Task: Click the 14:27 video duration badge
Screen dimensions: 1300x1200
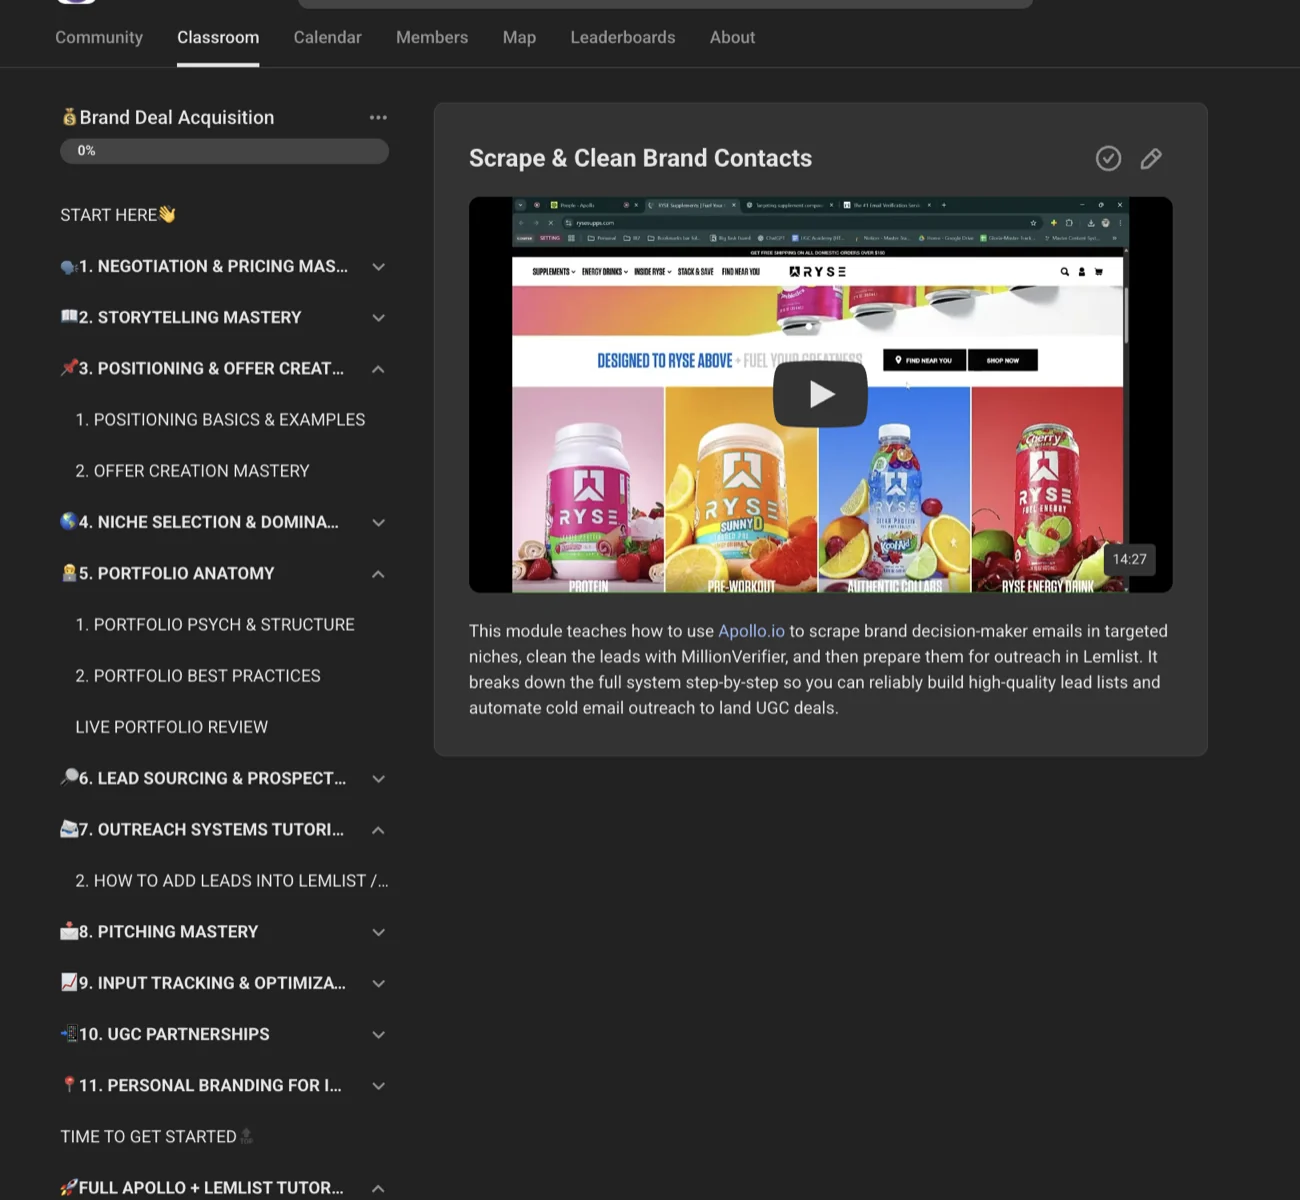Action: [1130, 559]
